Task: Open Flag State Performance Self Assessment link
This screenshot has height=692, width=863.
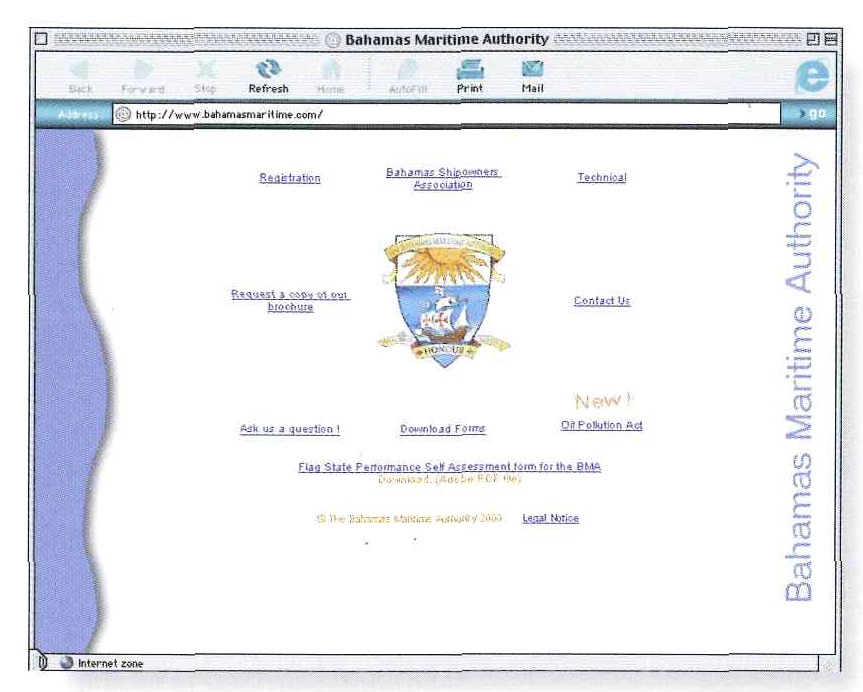Action: [450, 467]
